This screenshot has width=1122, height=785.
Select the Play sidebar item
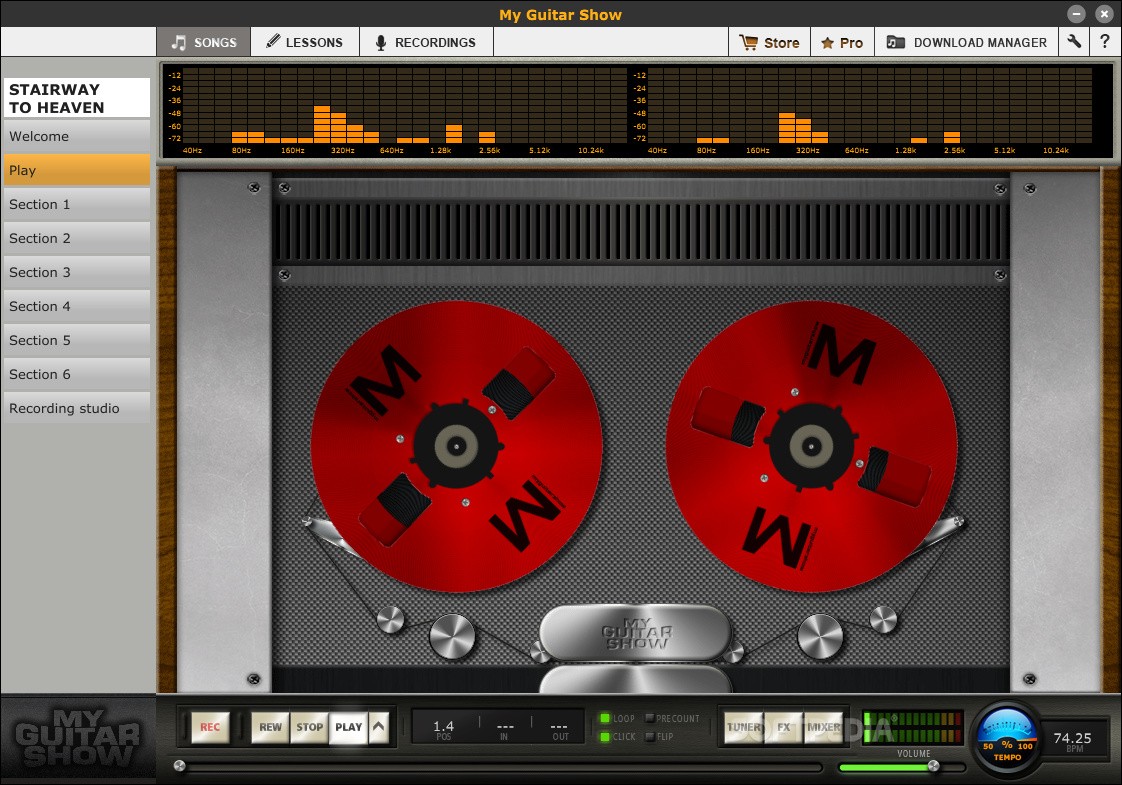tap(77, 170)
